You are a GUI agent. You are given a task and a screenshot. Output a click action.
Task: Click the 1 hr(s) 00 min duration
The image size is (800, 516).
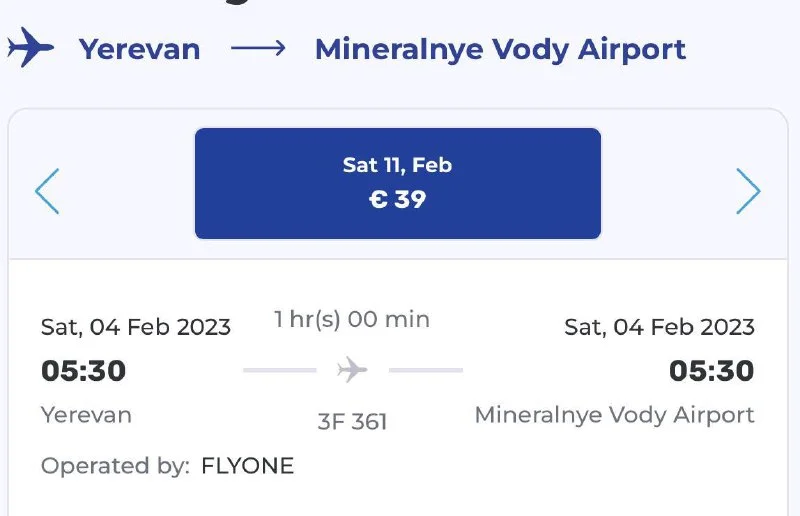[352, 320]
